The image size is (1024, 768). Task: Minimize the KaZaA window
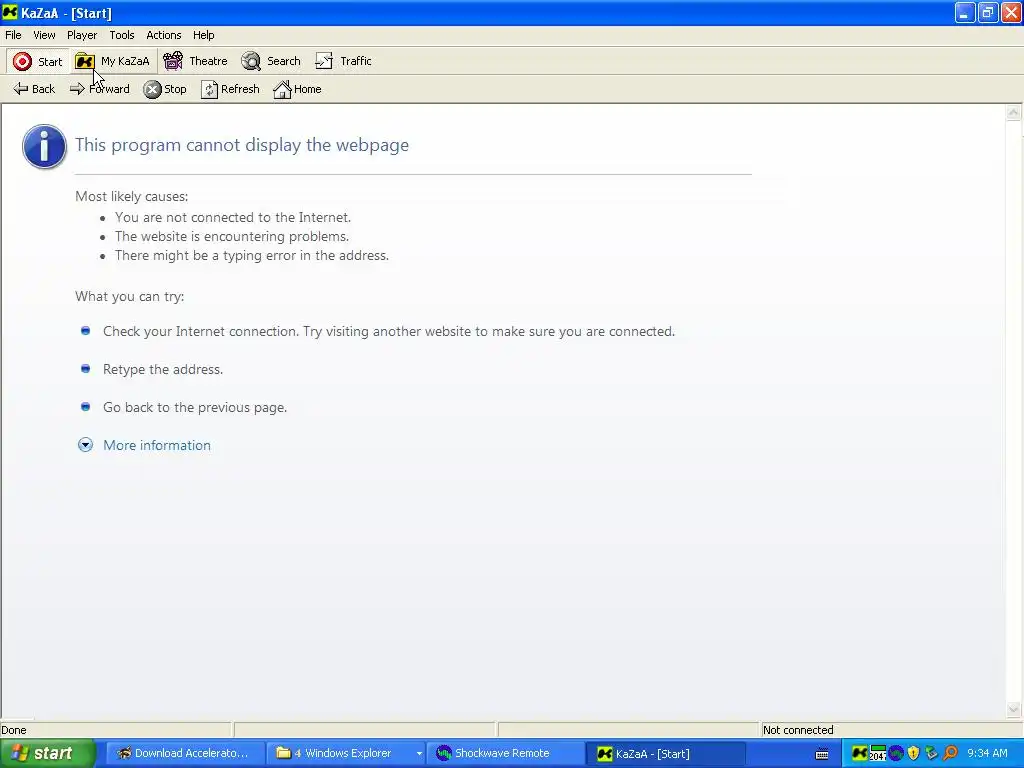(x=964, y=12)
